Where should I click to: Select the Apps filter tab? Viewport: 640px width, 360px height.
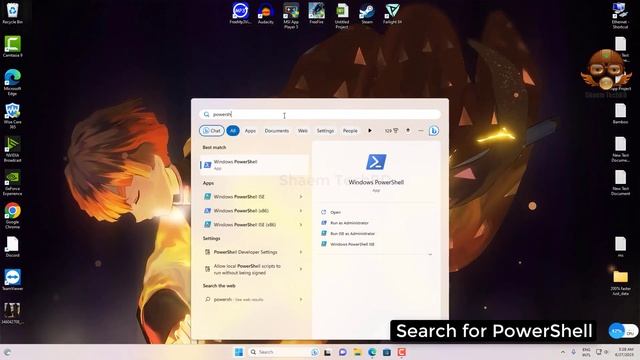pyautogui.click(x=250, y=131)
